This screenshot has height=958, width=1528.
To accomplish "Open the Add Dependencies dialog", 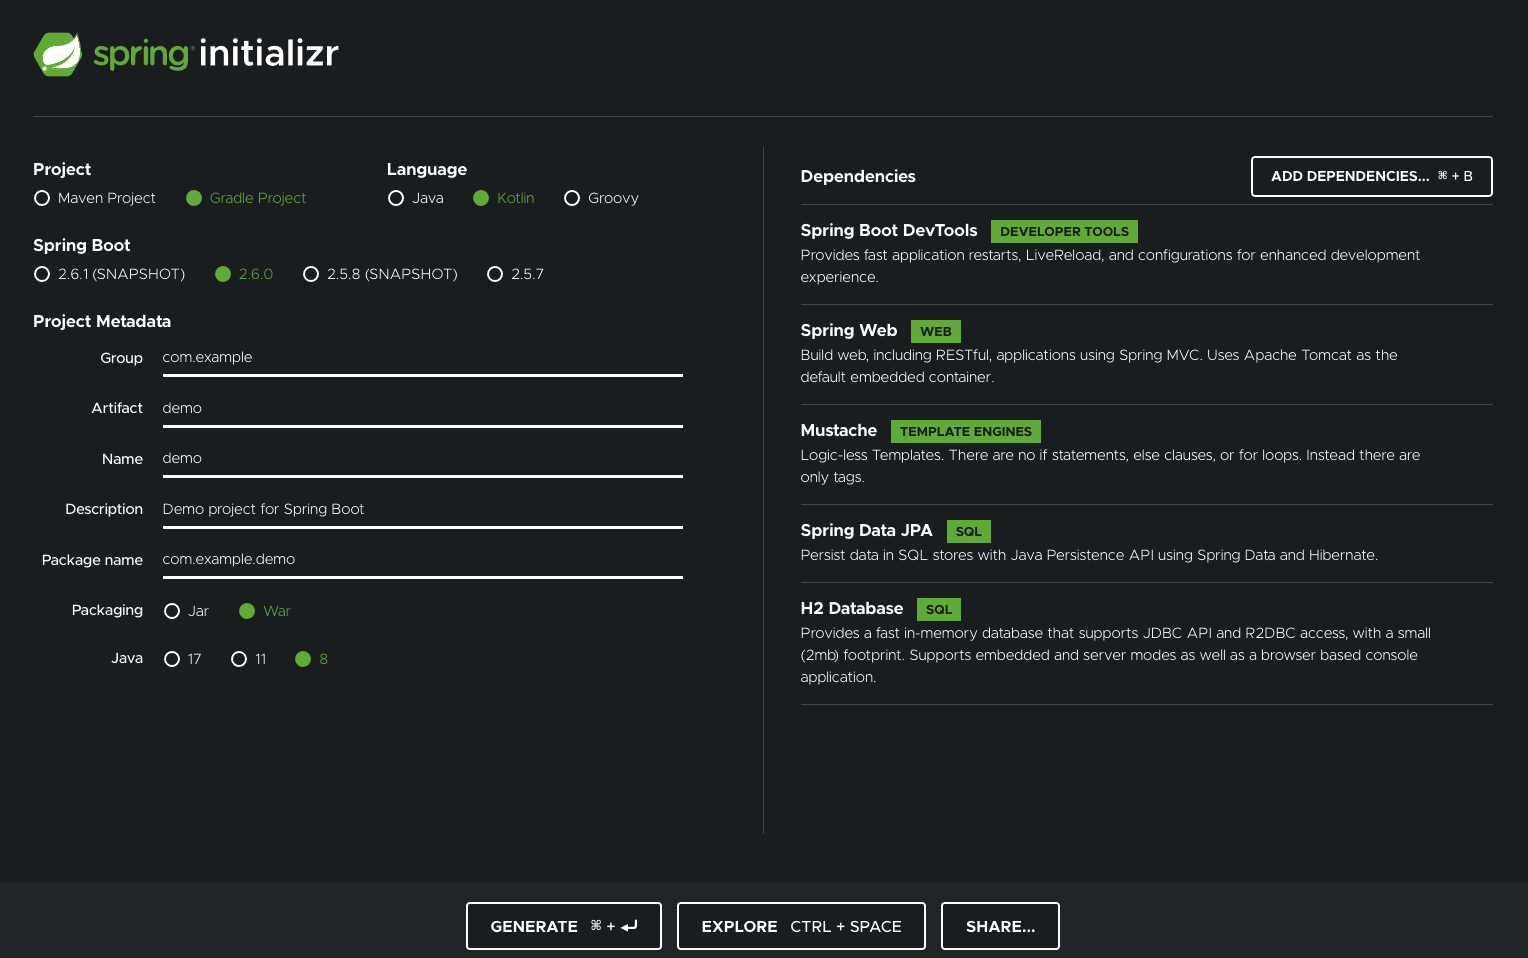I will (x=1372, y=176).
